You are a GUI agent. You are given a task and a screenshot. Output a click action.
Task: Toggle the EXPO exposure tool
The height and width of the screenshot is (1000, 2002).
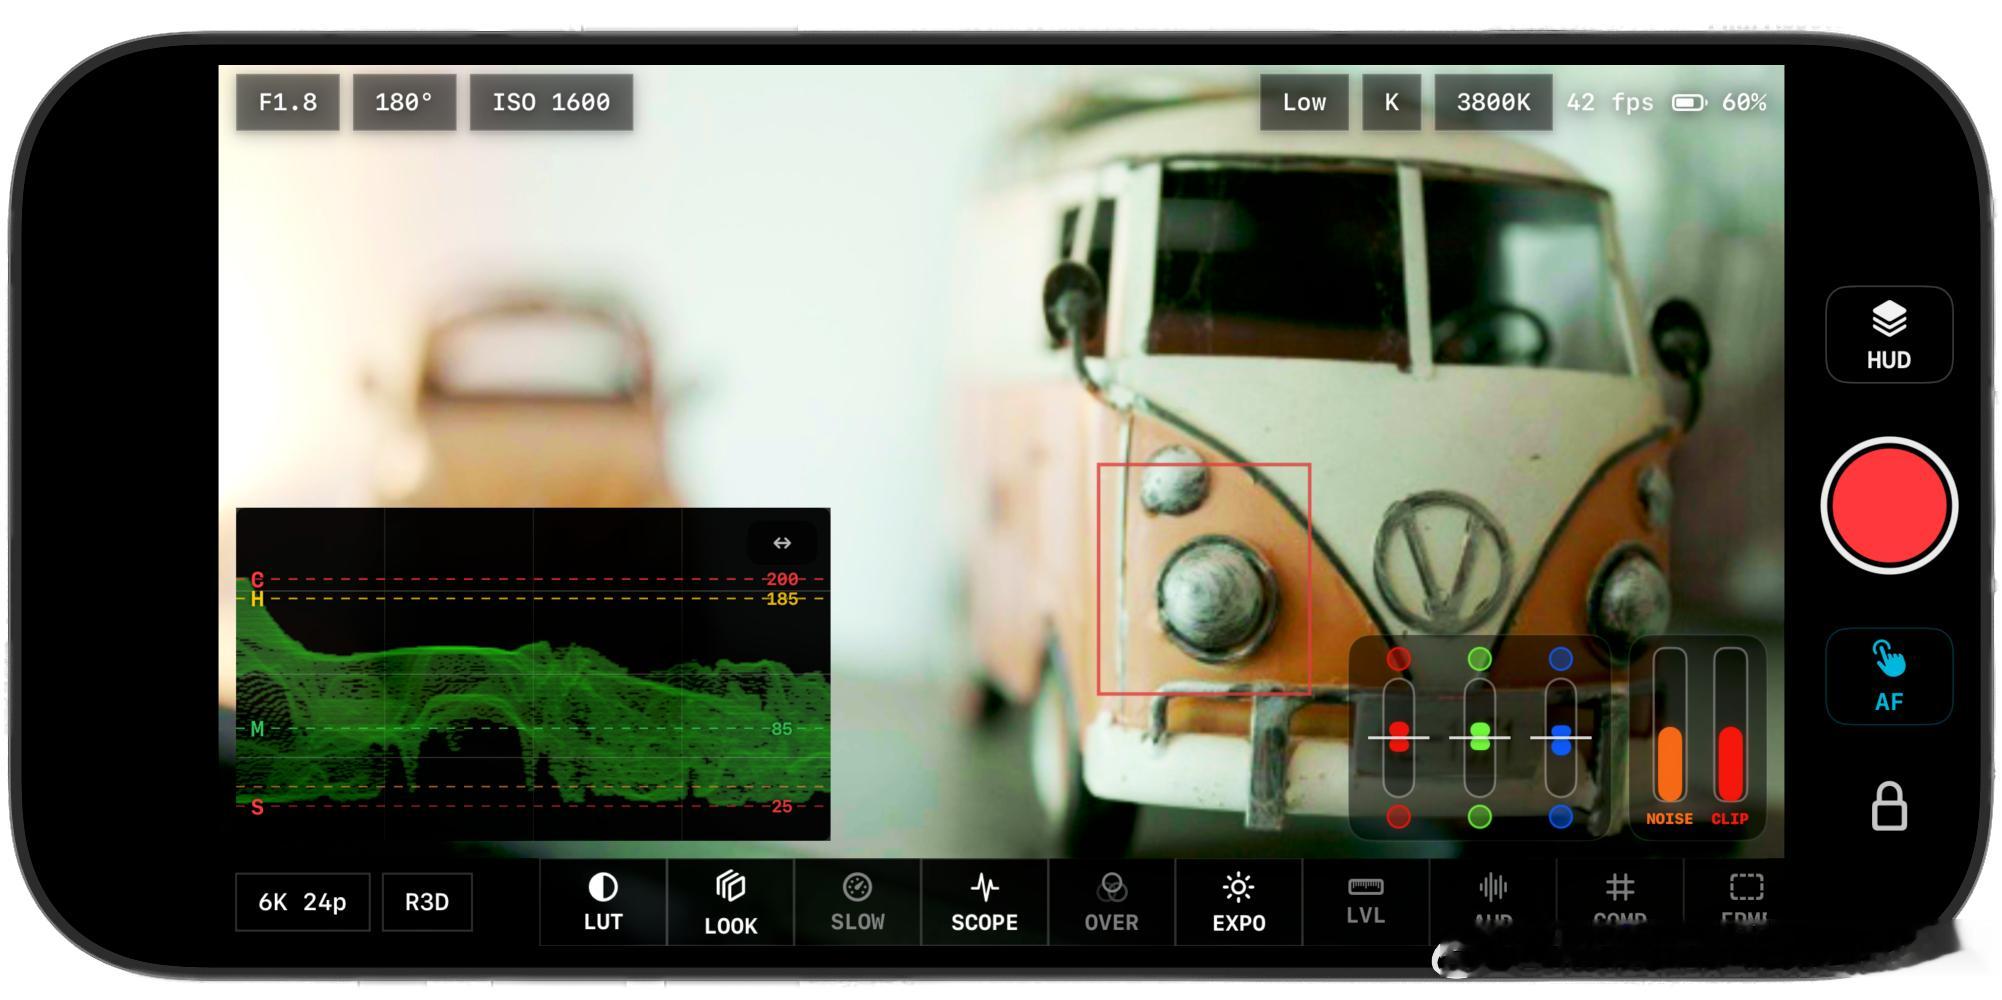pyautogui.click(x=1238, y=902)
